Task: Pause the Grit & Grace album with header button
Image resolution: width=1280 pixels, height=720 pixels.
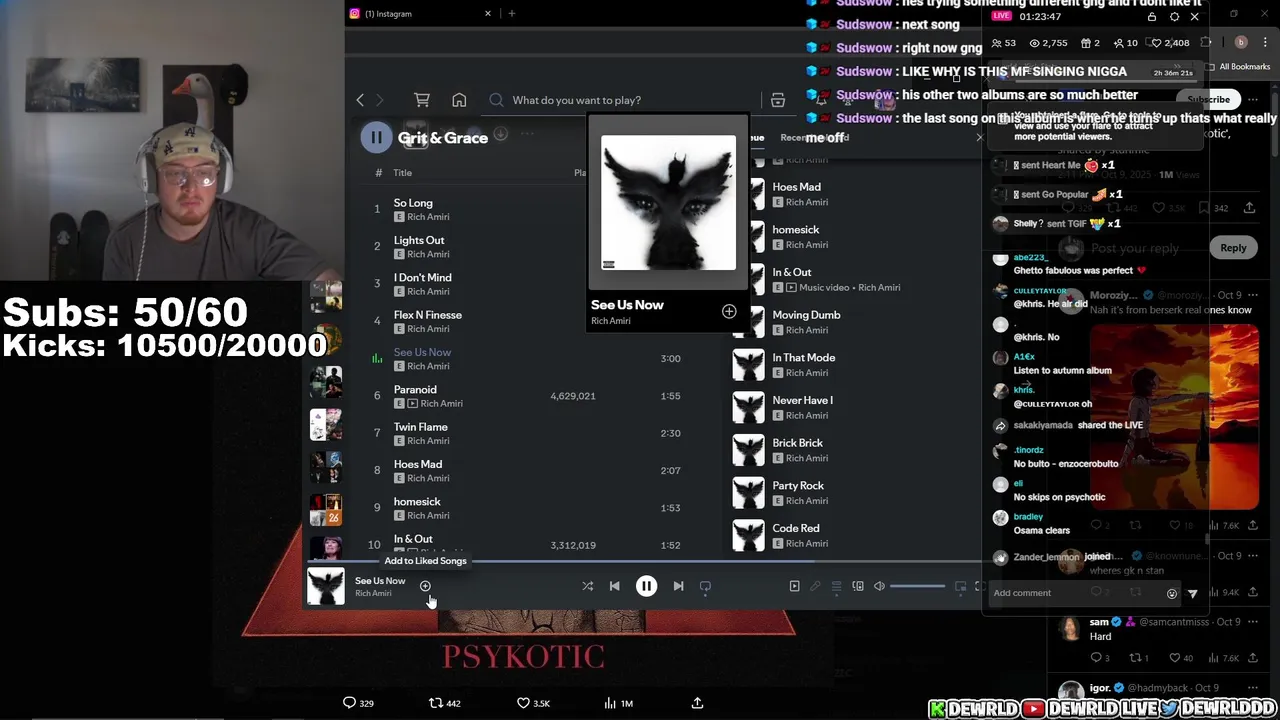Action: click(376, 138)
